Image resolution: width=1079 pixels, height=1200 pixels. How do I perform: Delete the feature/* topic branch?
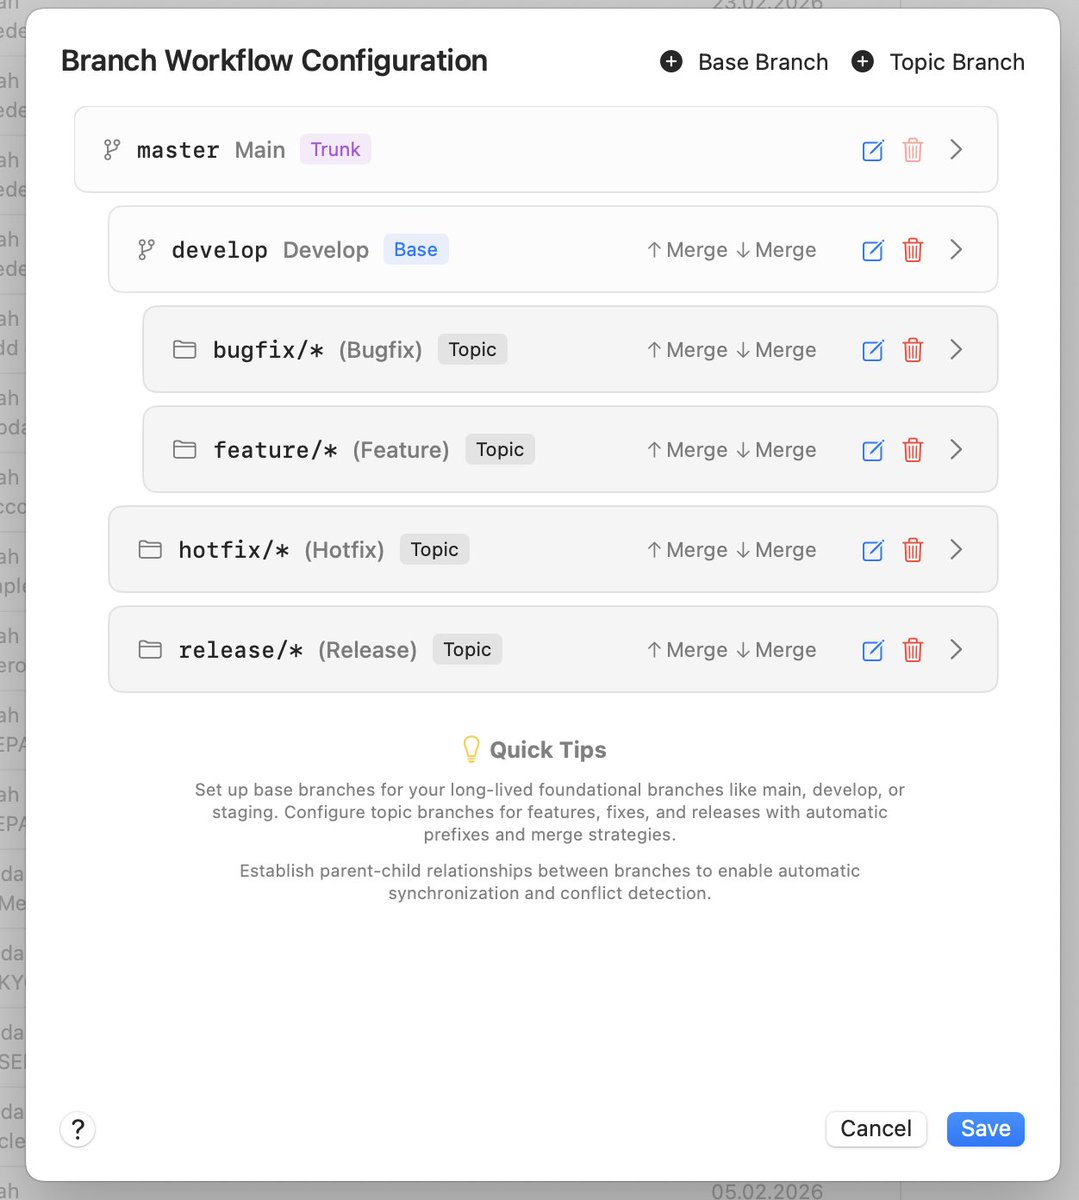click(x=913, y=450)
